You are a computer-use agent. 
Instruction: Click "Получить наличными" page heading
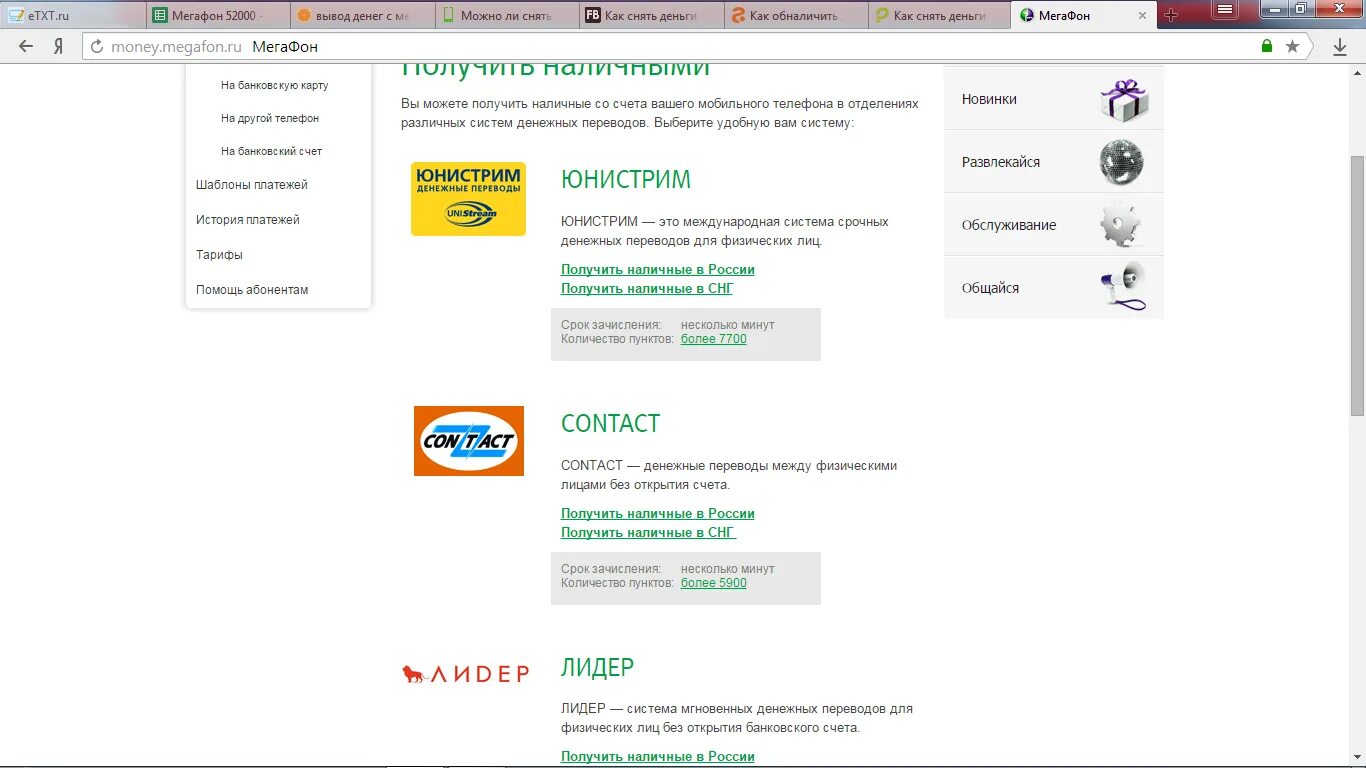pyautogui.click(x=555, y=68)
